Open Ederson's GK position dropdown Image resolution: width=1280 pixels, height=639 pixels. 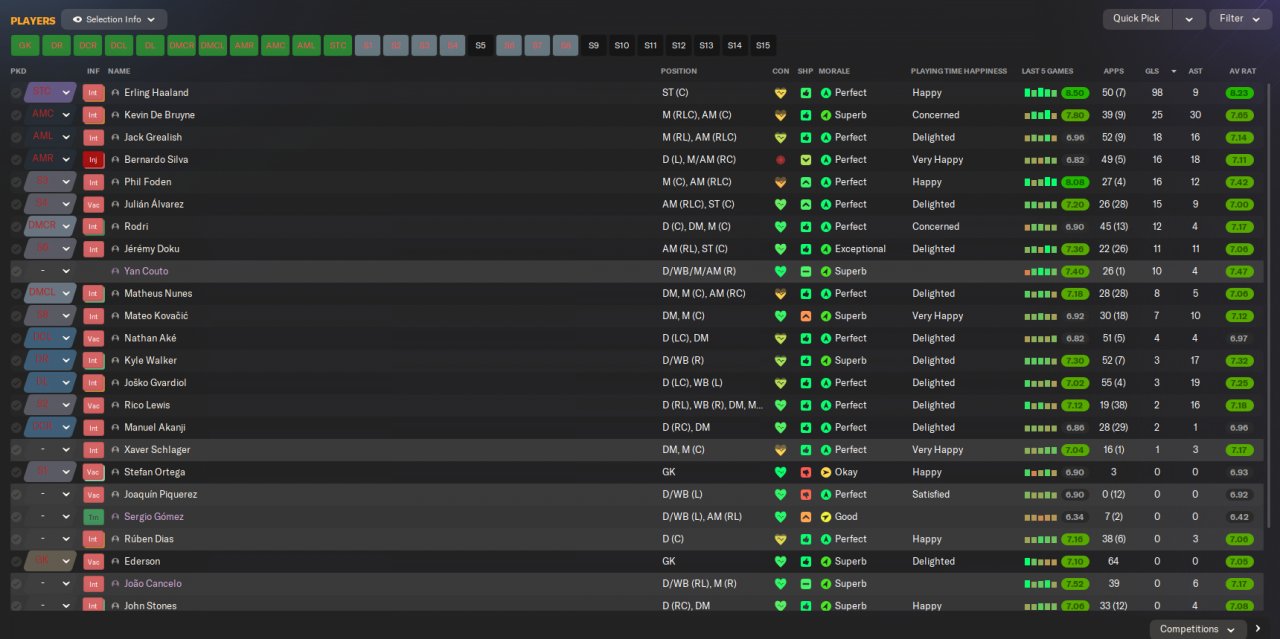click(51, 561)
